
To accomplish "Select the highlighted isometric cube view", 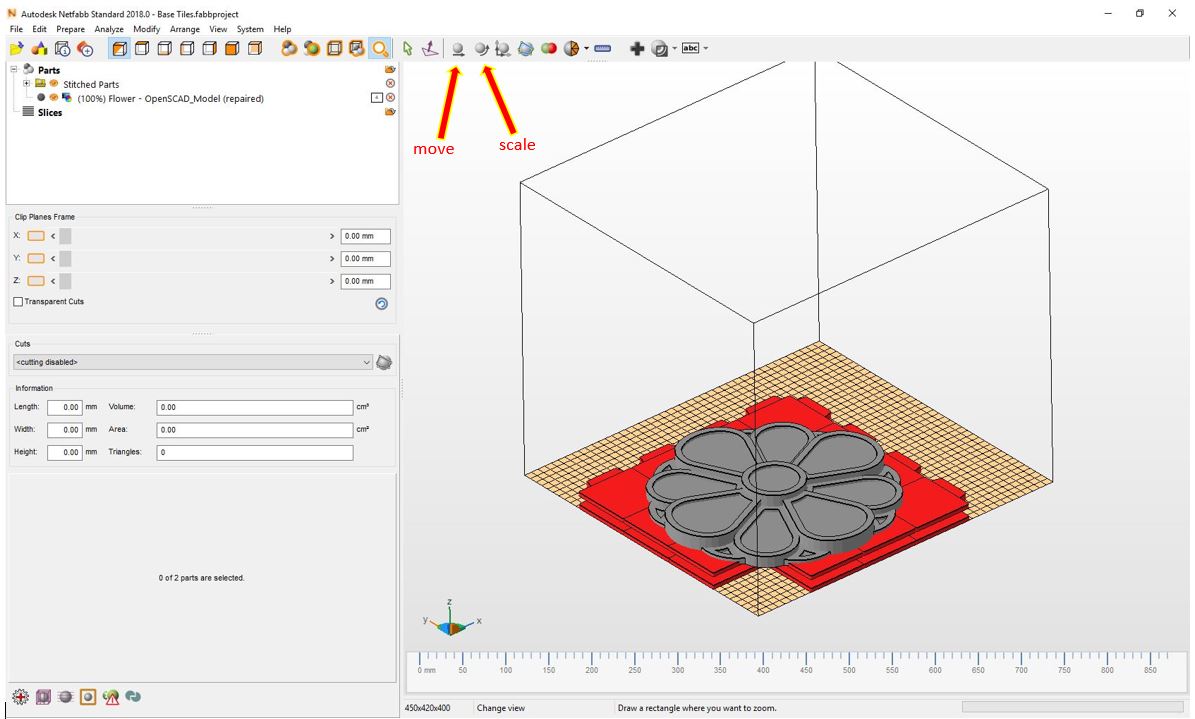I will click(120, 49).
